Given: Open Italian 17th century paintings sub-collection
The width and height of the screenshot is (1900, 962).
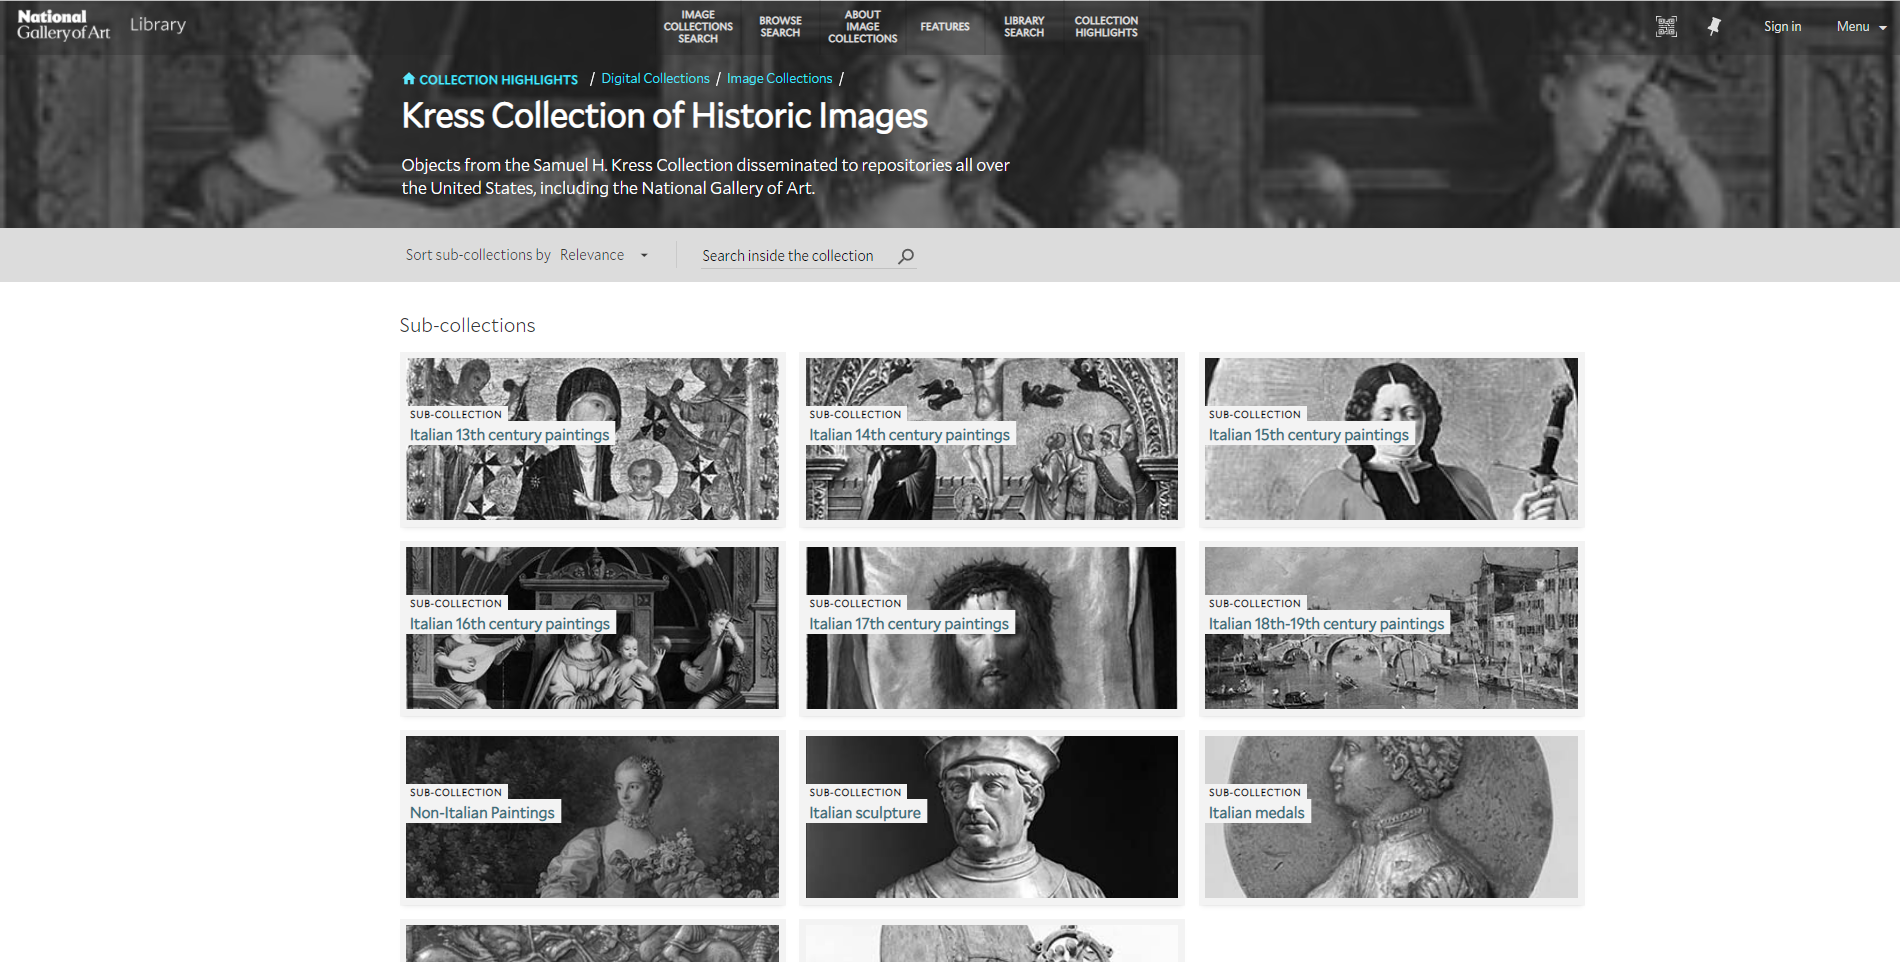Looking at the screenshot, I should [992, 628].
